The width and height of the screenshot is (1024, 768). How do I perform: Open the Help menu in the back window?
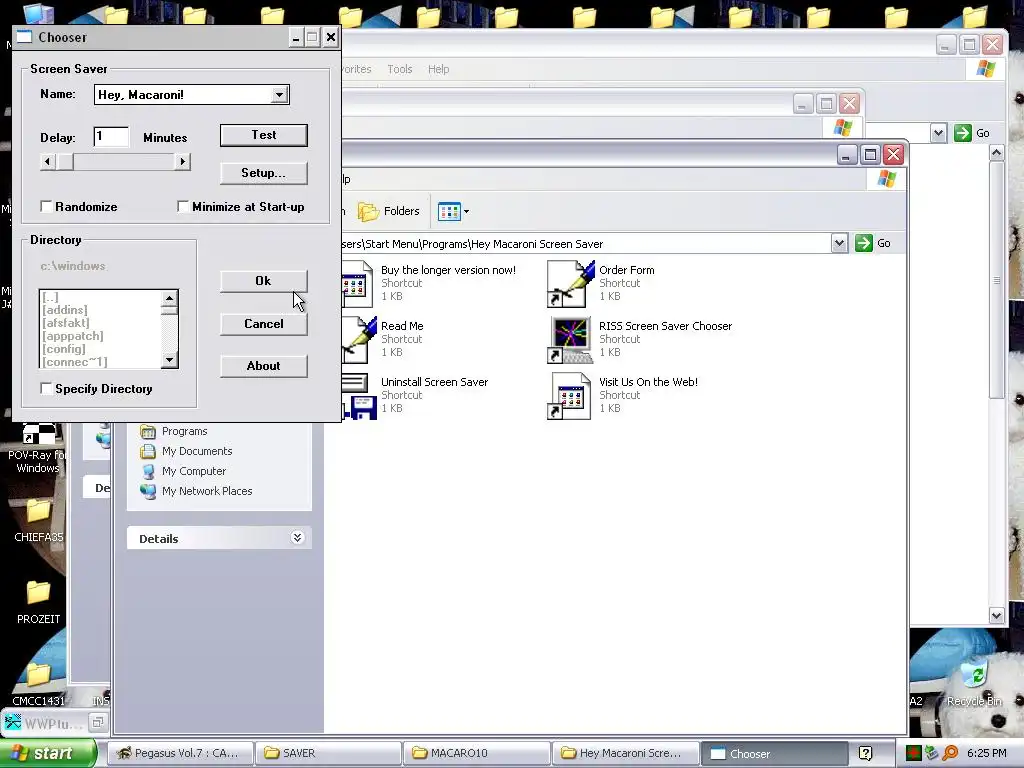(438, 69)
